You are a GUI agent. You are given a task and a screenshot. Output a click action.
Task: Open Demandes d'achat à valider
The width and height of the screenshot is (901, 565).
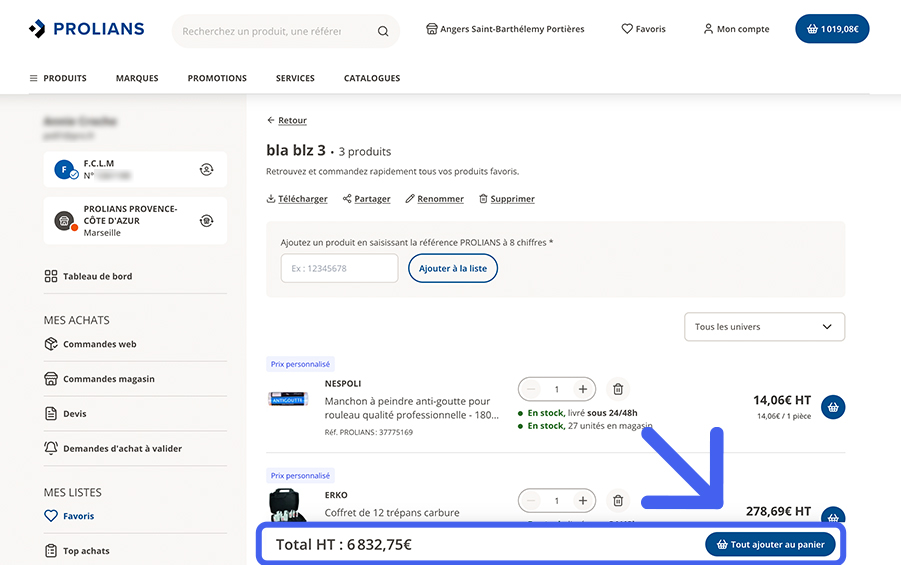pyautogui.click(x=113, y=448)
